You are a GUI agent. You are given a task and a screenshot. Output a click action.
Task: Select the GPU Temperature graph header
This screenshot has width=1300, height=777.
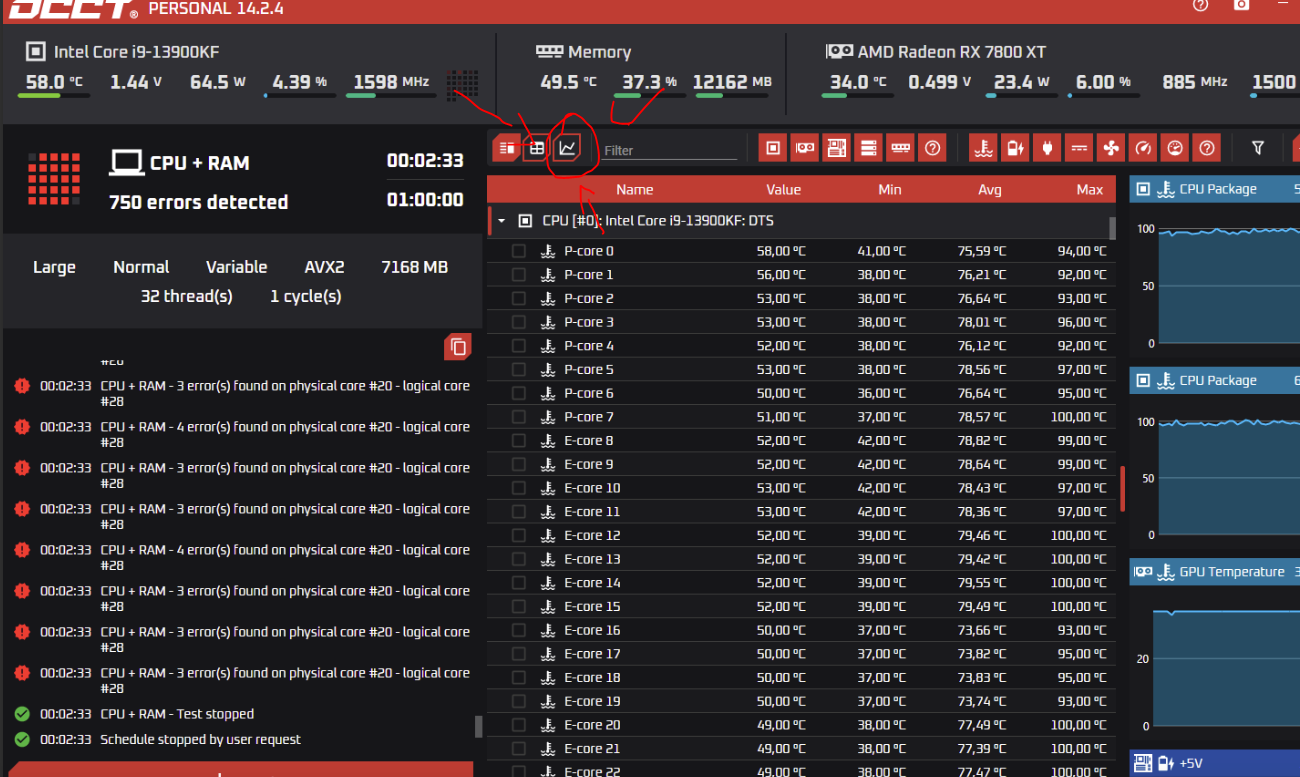(x=1214, y=572)
